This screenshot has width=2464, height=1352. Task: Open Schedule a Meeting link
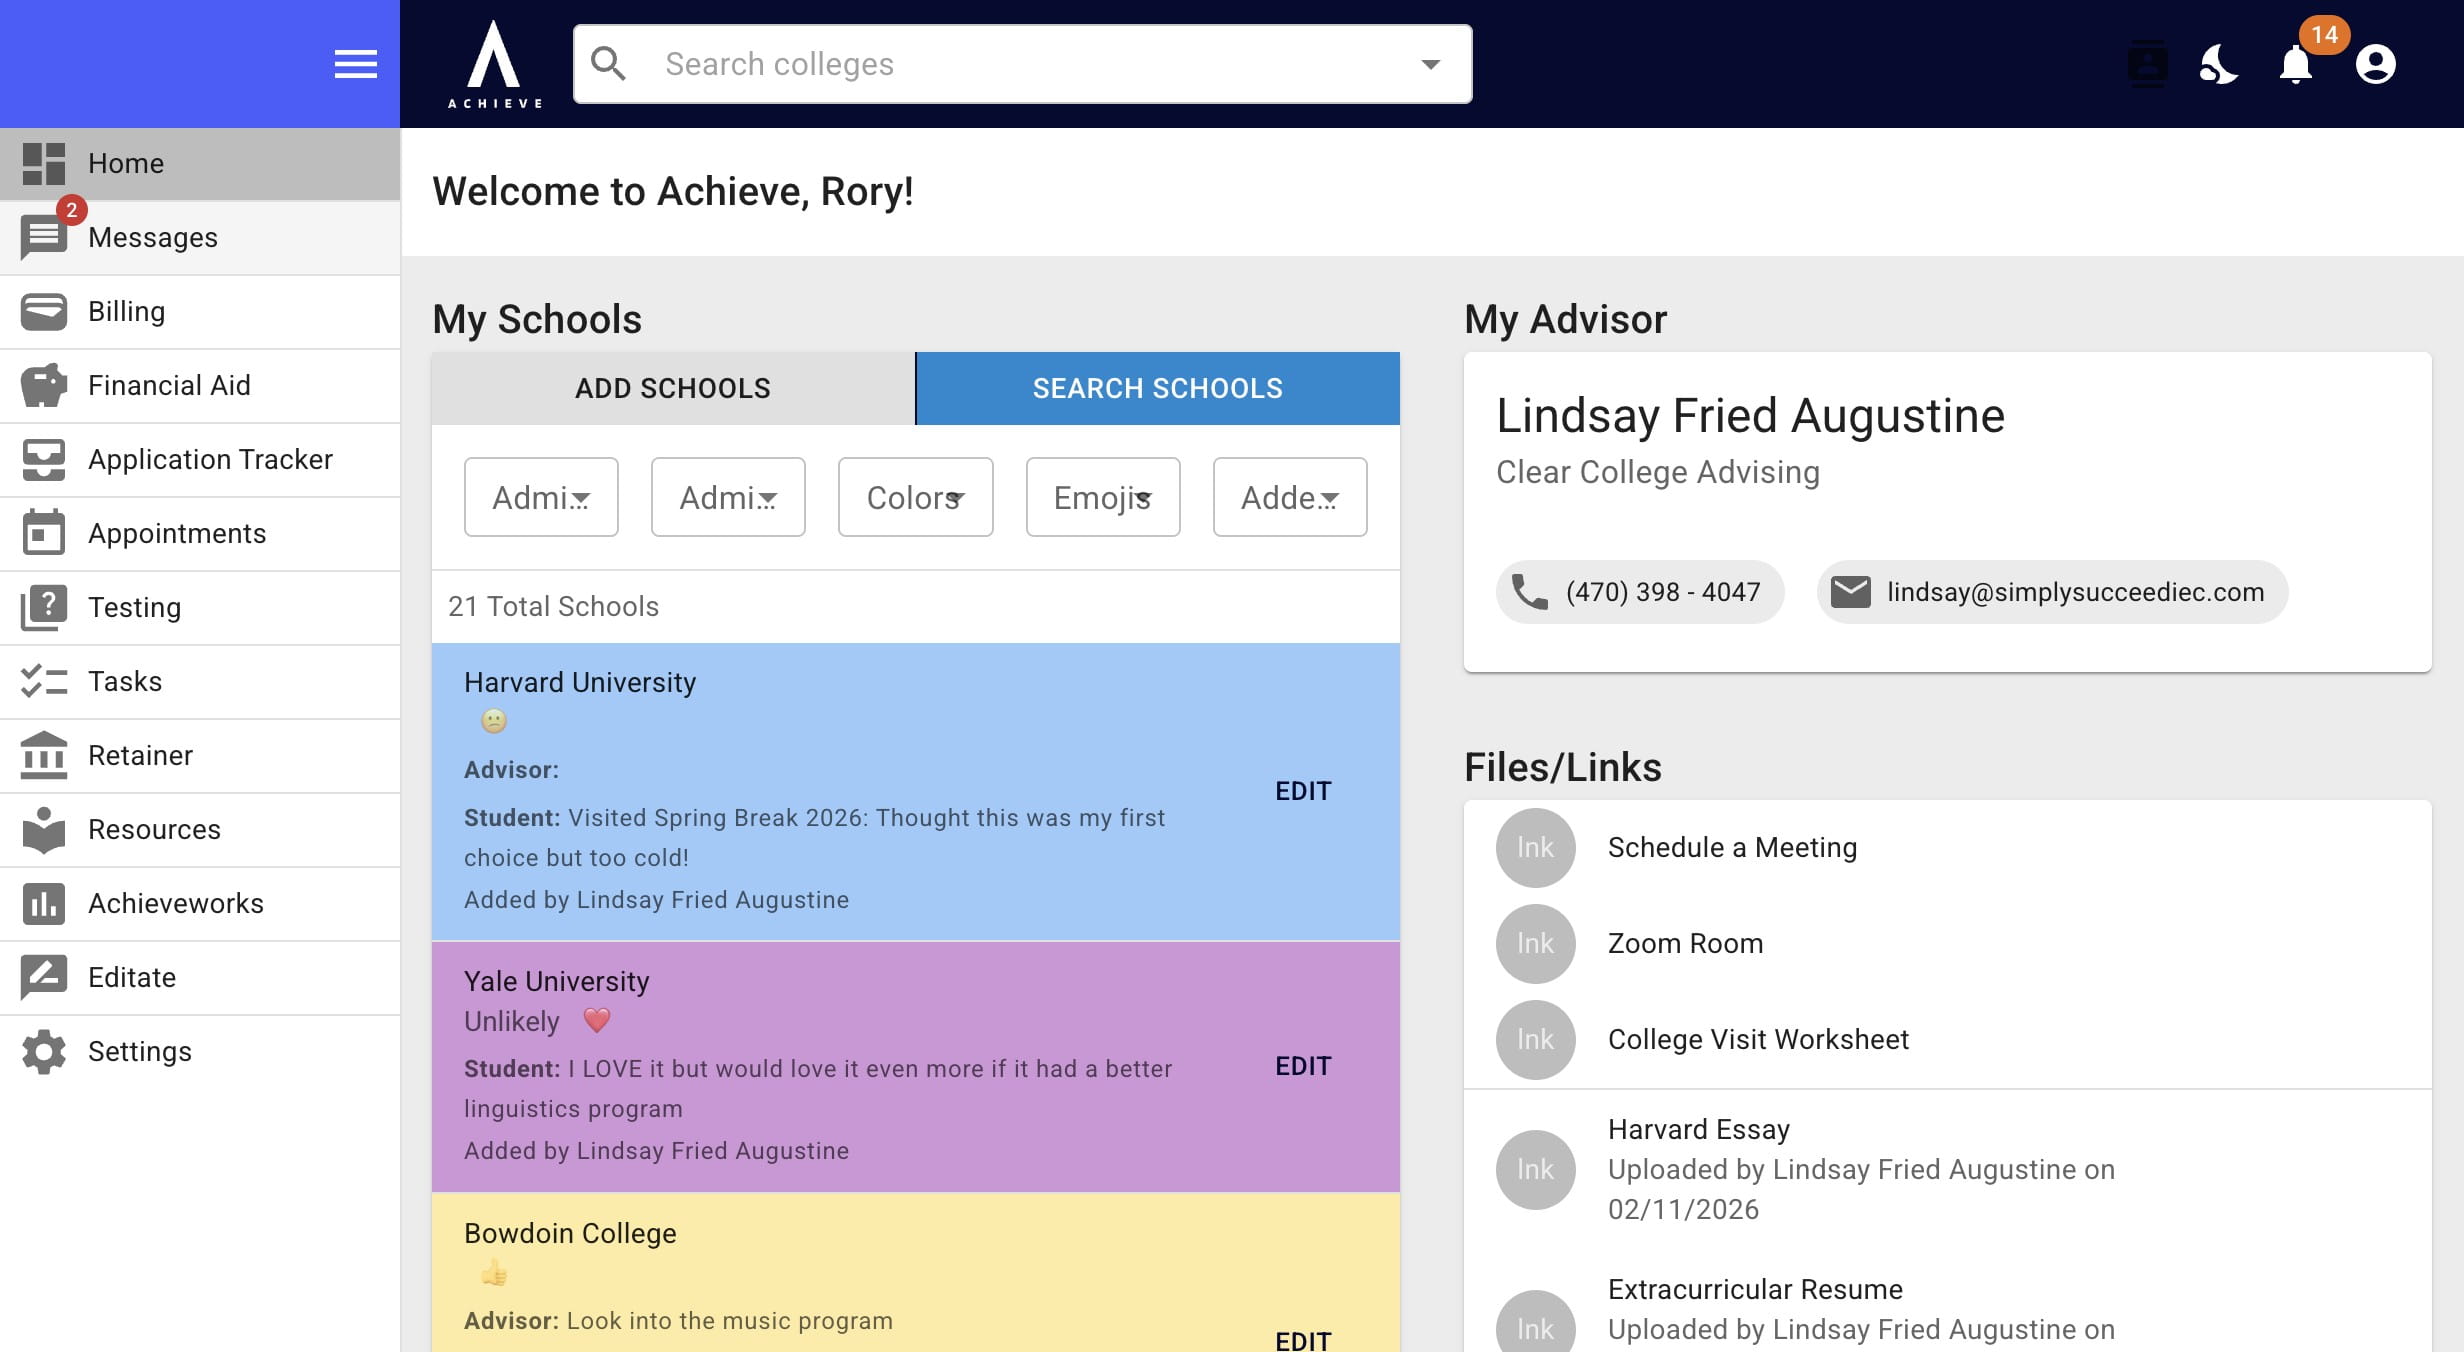(x=1732, y=848)
